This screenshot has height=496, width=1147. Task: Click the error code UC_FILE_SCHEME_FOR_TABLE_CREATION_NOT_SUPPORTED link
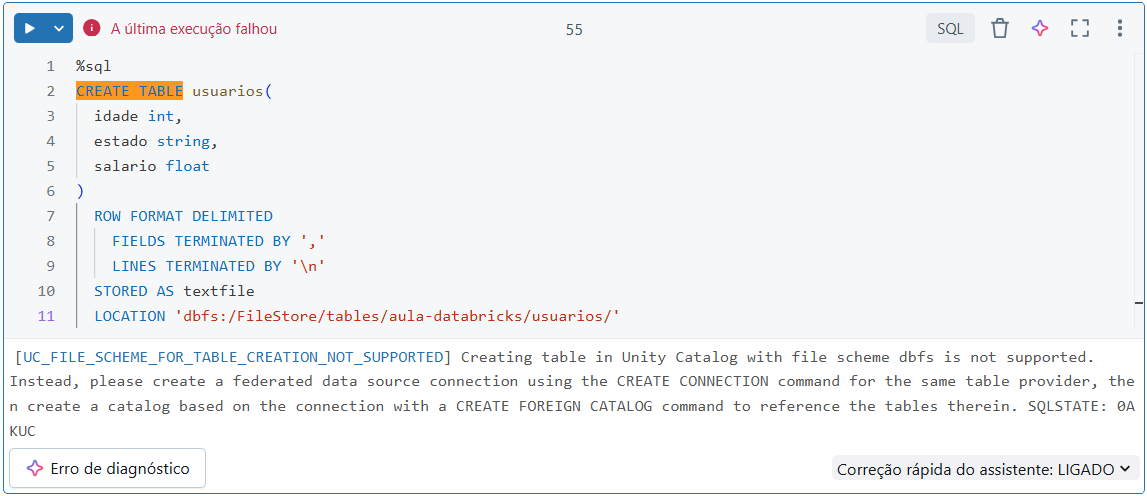233,358
